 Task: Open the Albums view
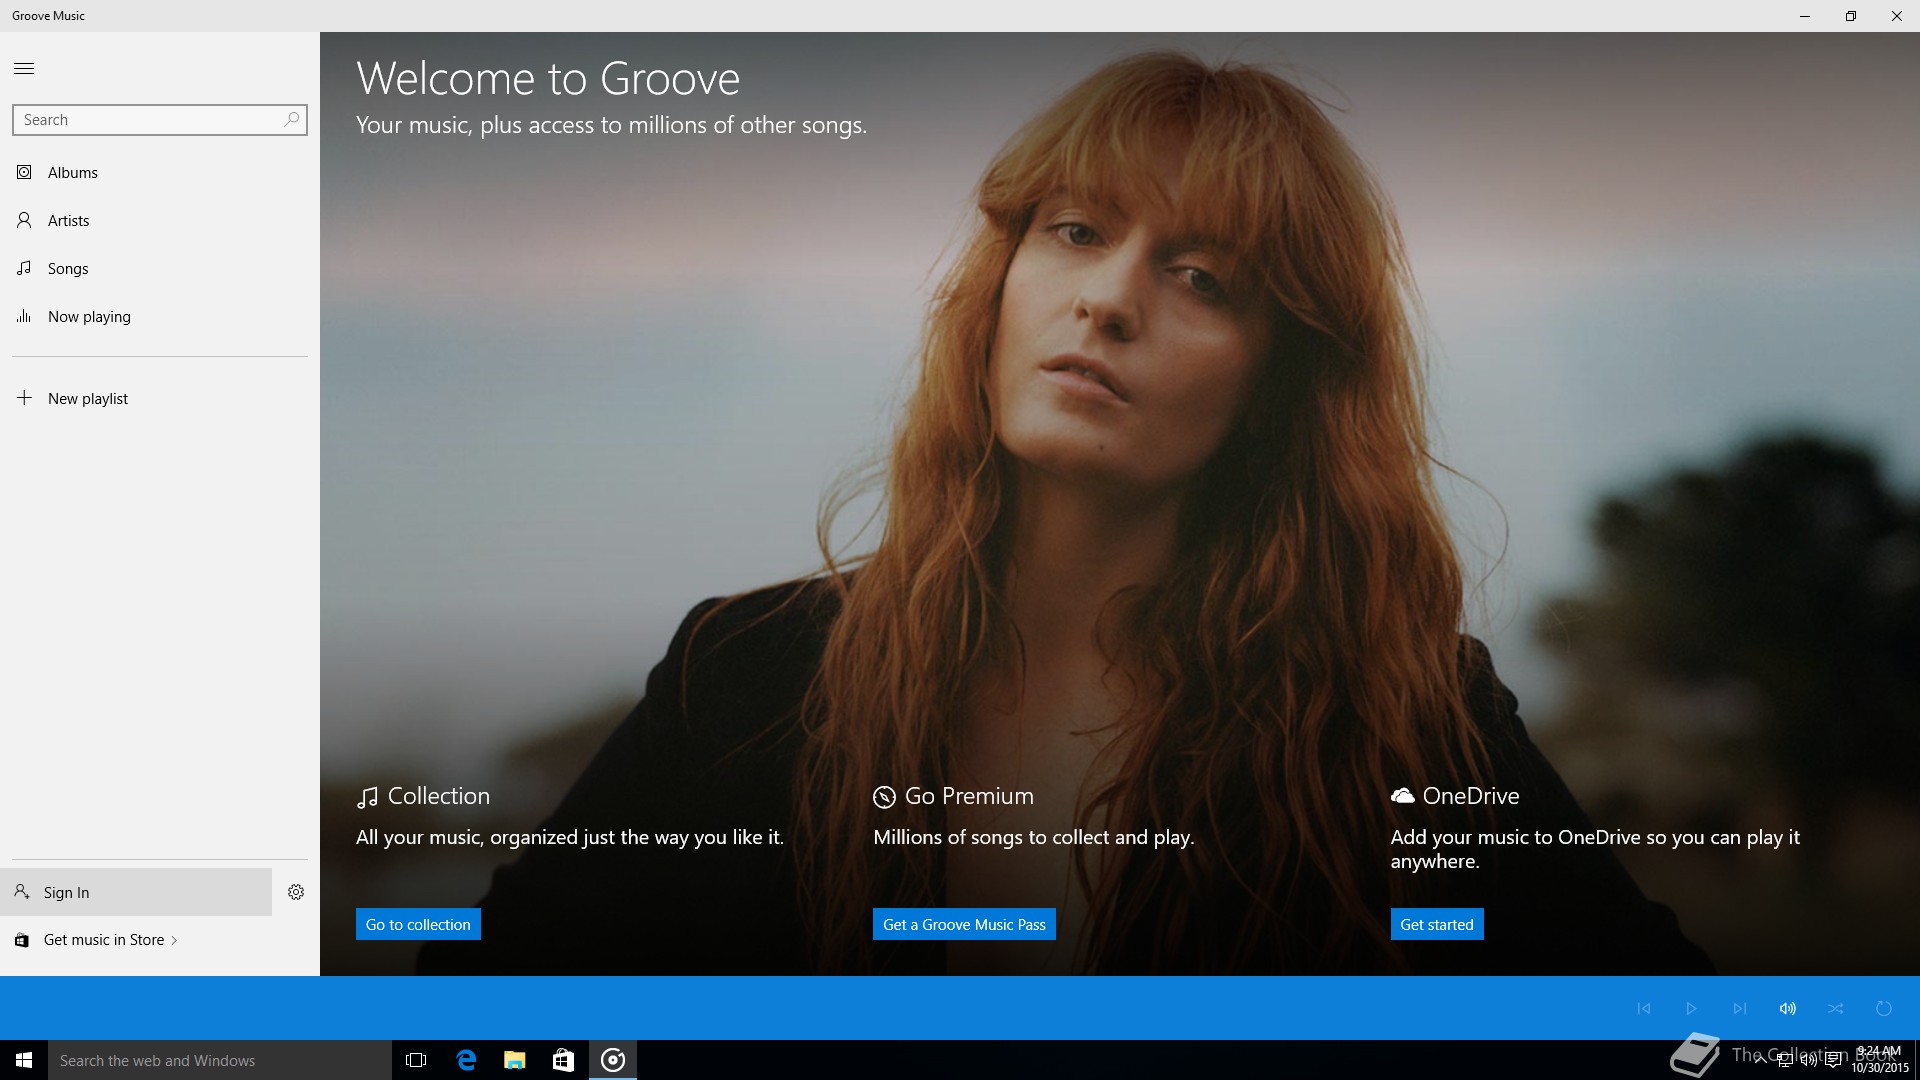160,172
